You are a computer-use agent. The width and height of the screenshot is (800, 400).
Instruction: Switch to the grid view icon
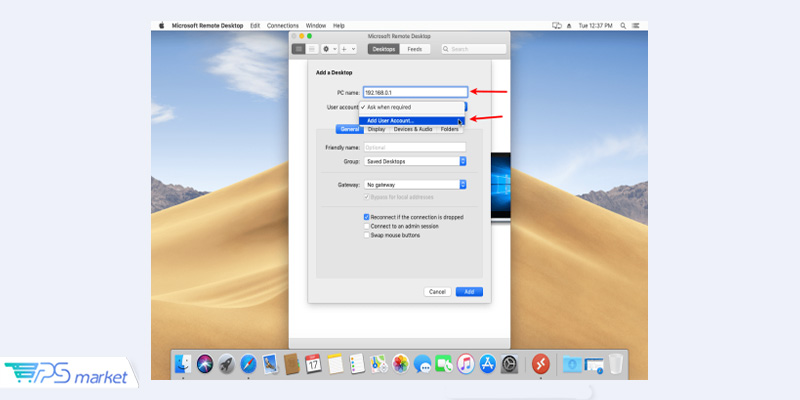click(298, 49)
